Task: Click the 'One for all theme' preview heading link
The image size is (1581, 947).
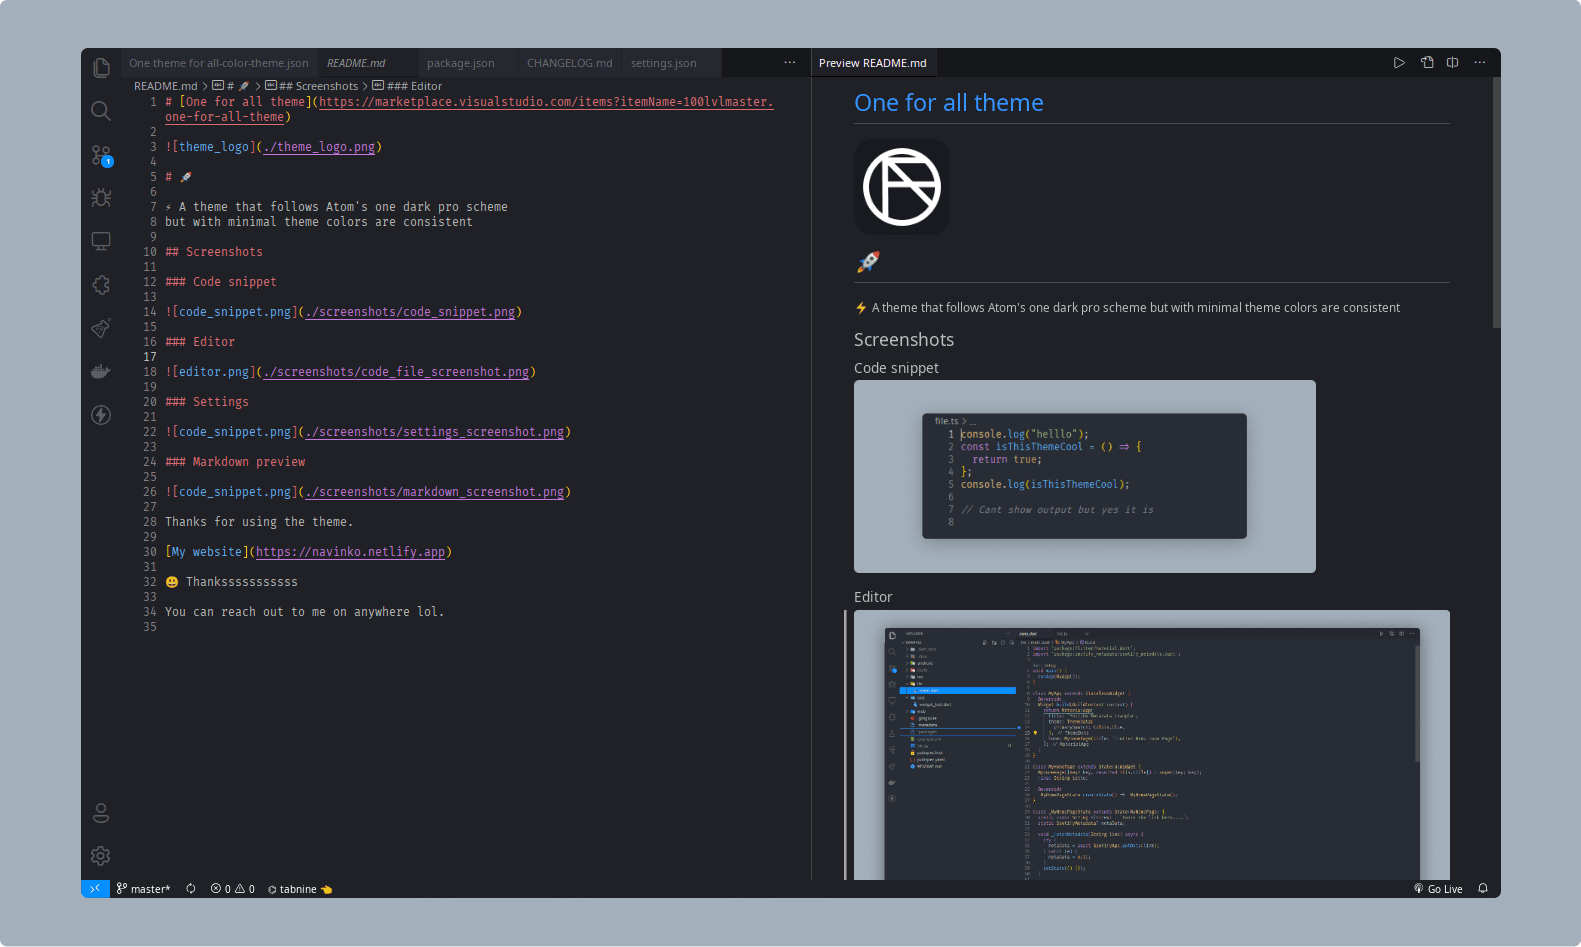Action: (948, 103)
